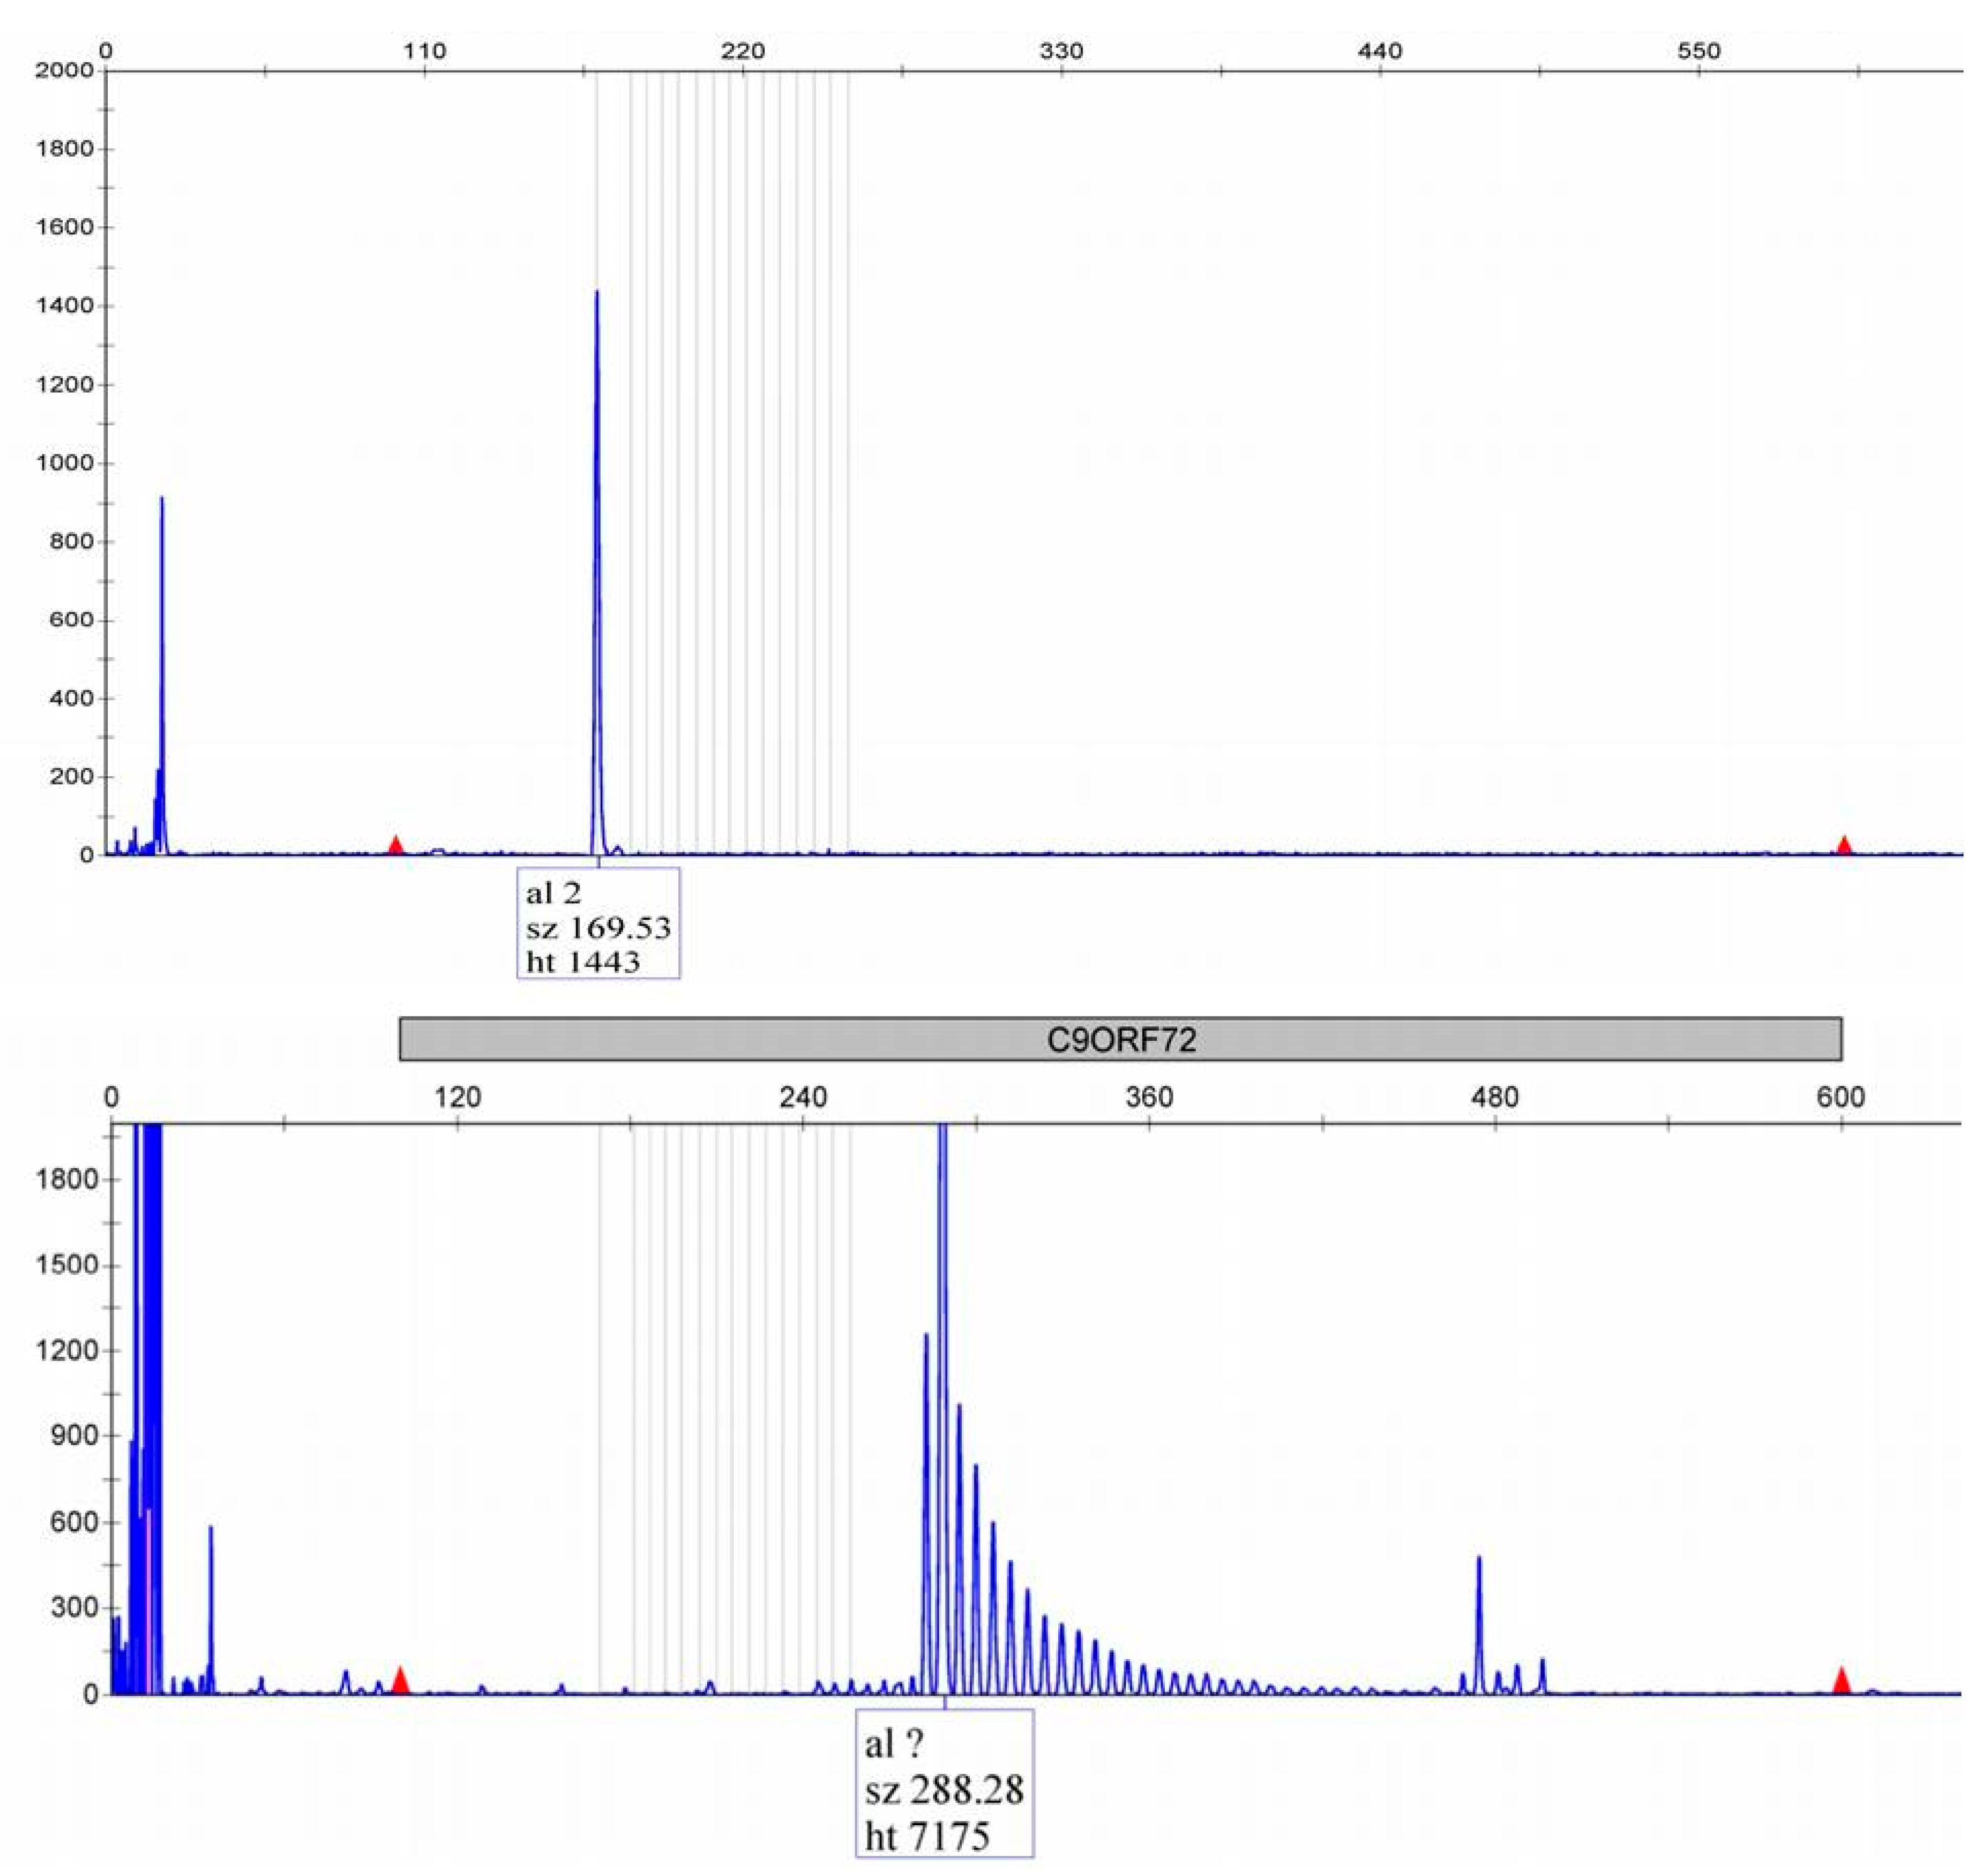Image resolution: width=1988 pixels, height=1876 pixels.
Task: Click the 600 label on bottom x-axis
Action: (x=1841, y=1097)
